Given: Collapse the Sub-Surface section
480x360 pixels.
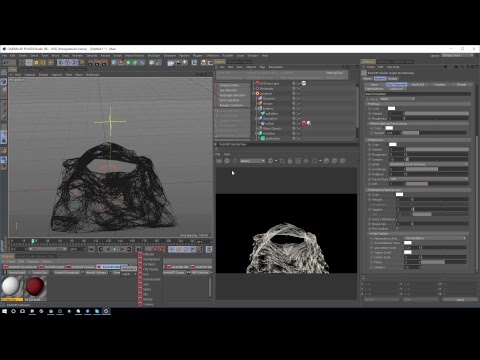Looking at the screenshot, I should click(370, 234).
